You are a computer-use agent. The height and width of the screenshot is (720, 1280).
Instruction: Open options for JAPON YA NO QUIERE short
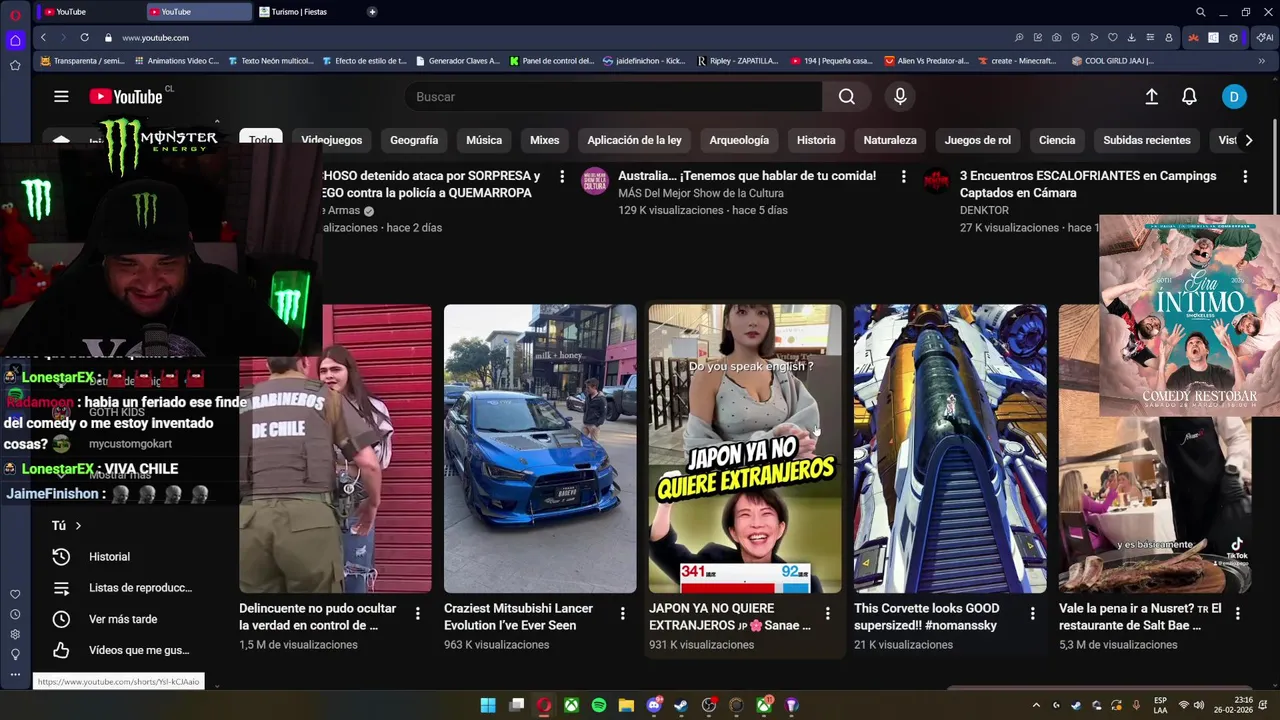click(827, 613)
